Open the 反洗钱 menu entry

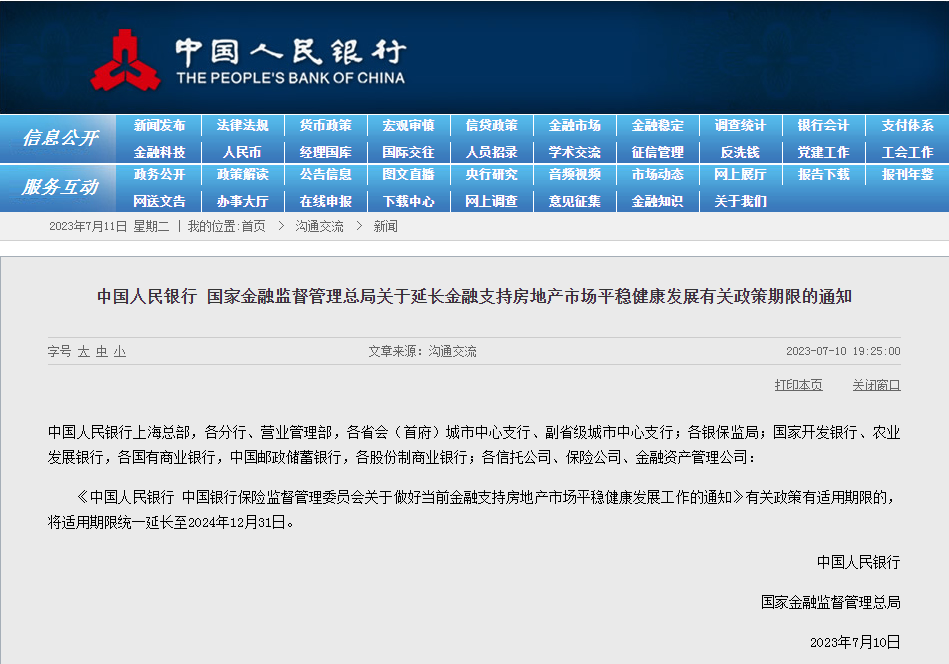coord(740,152)
